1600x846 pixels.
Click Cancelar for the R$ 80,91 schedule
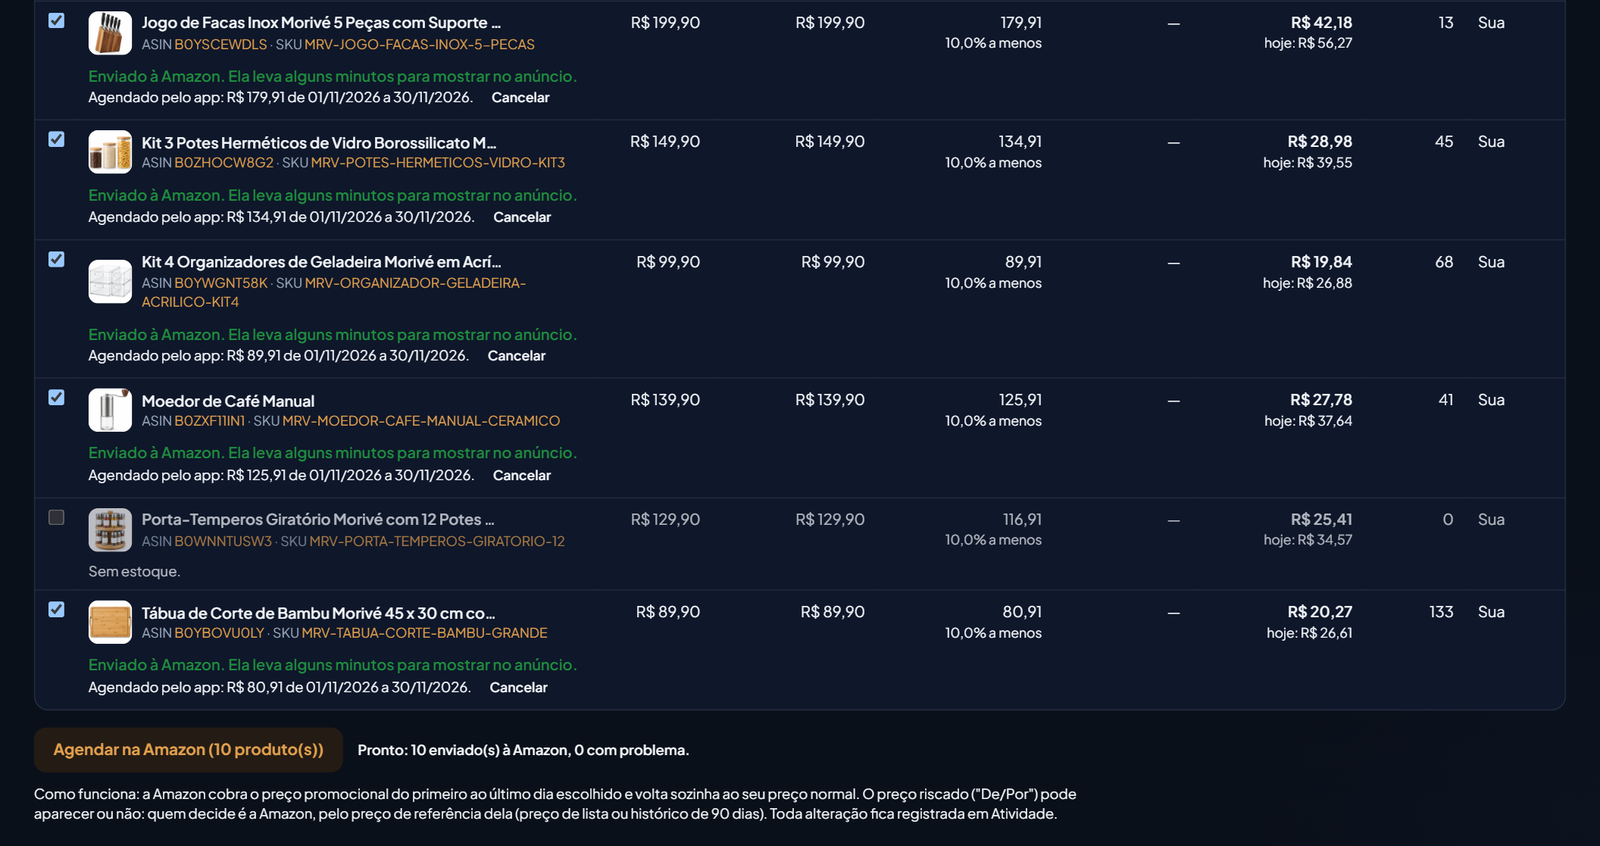point(519,687)
